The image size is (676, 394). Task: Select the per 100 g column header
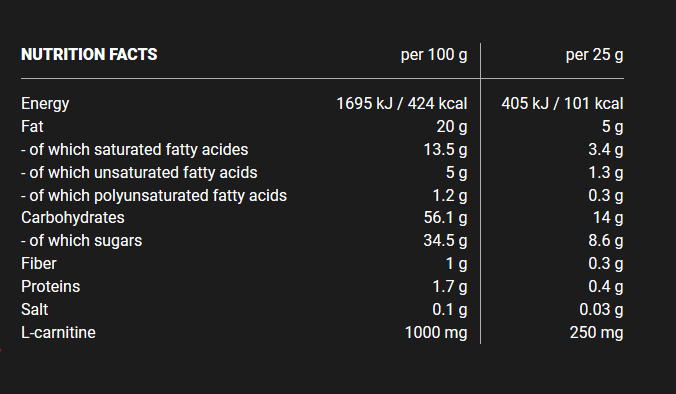coord(434,55)
